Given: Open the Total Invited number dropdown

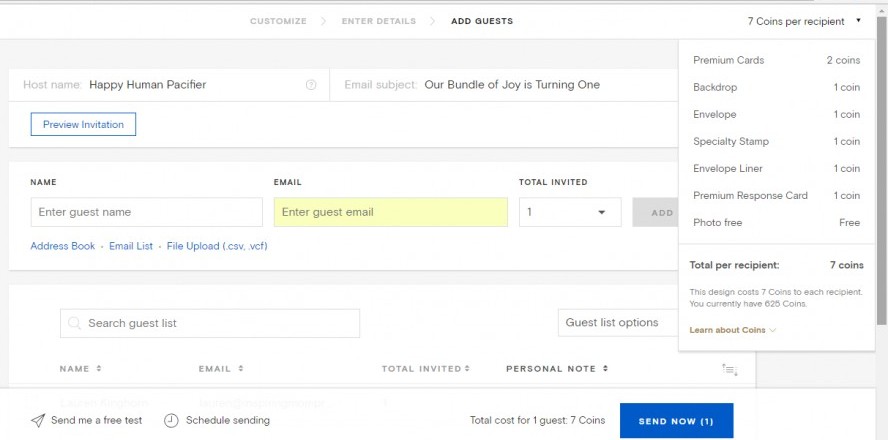Looking at the screenshot, I should pyautogui.click(x=570, y=212).
